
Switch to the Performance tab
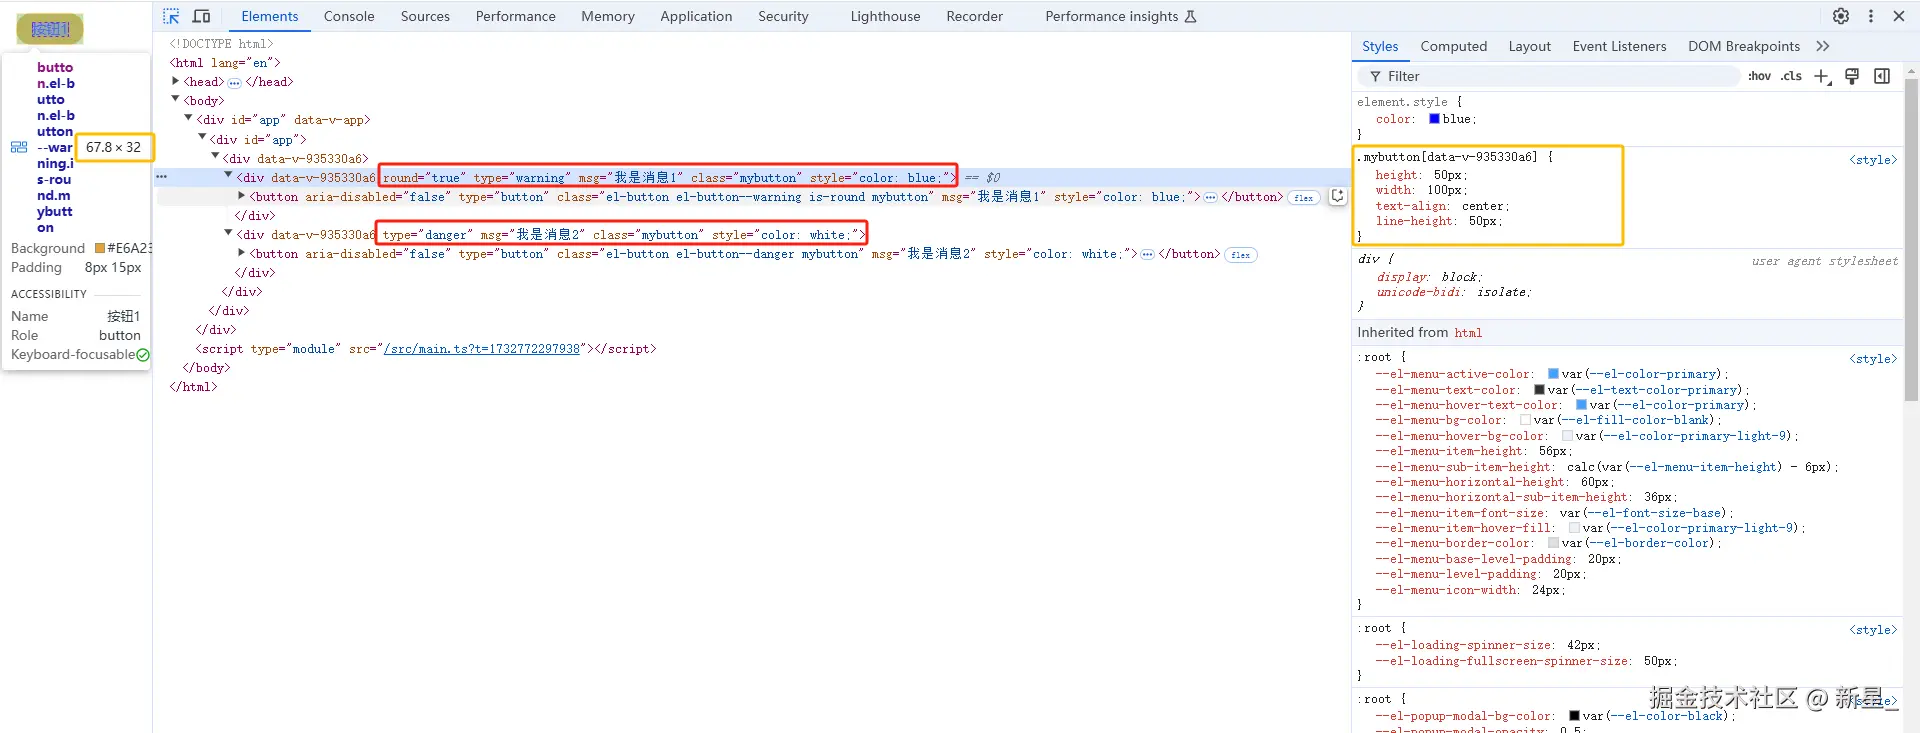pyautogui.click(x=515, y=16)
